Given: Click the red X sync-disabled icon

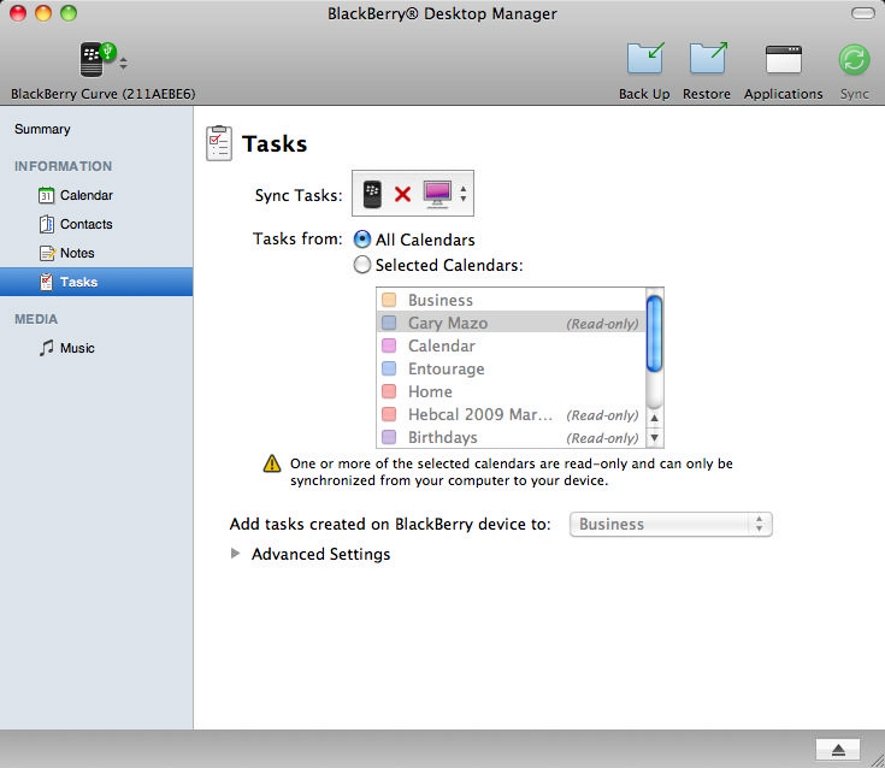Looking at the screenshot, I should (402, 194).
